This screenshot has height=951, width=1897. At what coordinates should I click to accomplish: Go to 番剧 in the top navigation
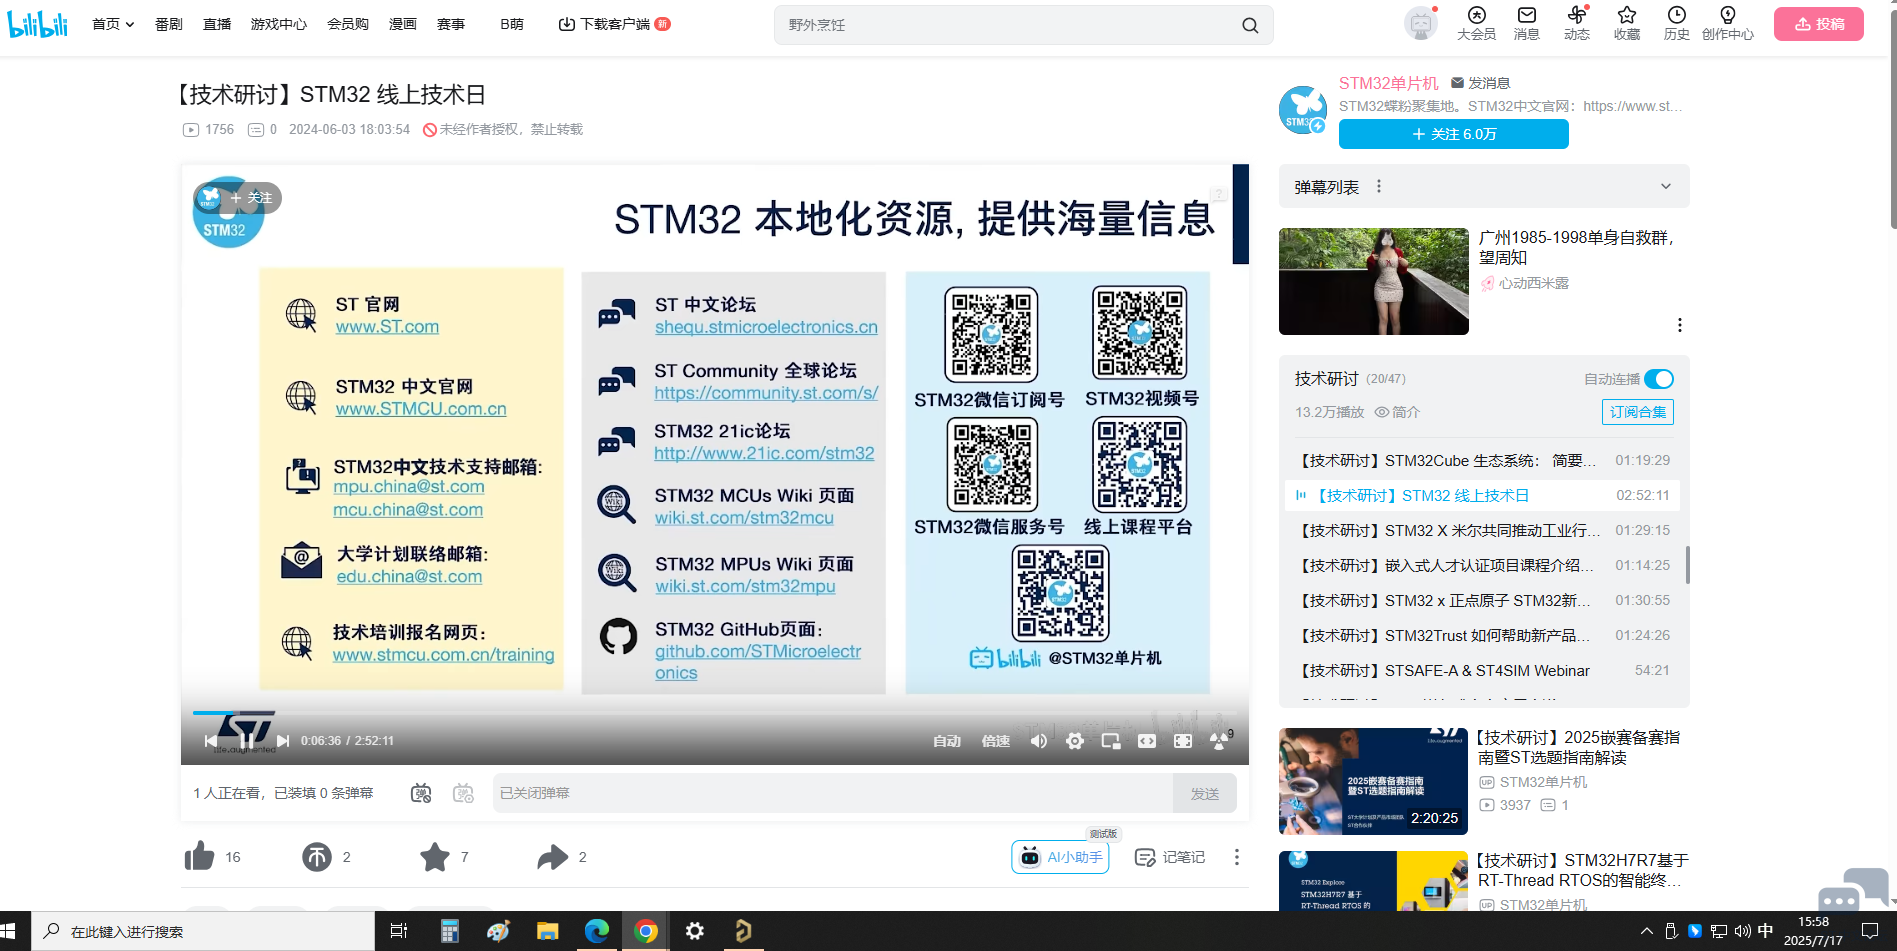pos(169,24)
